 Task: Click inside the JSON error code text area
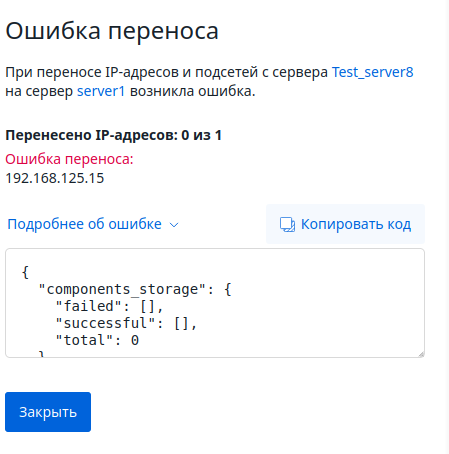click(x=215, y=303)
